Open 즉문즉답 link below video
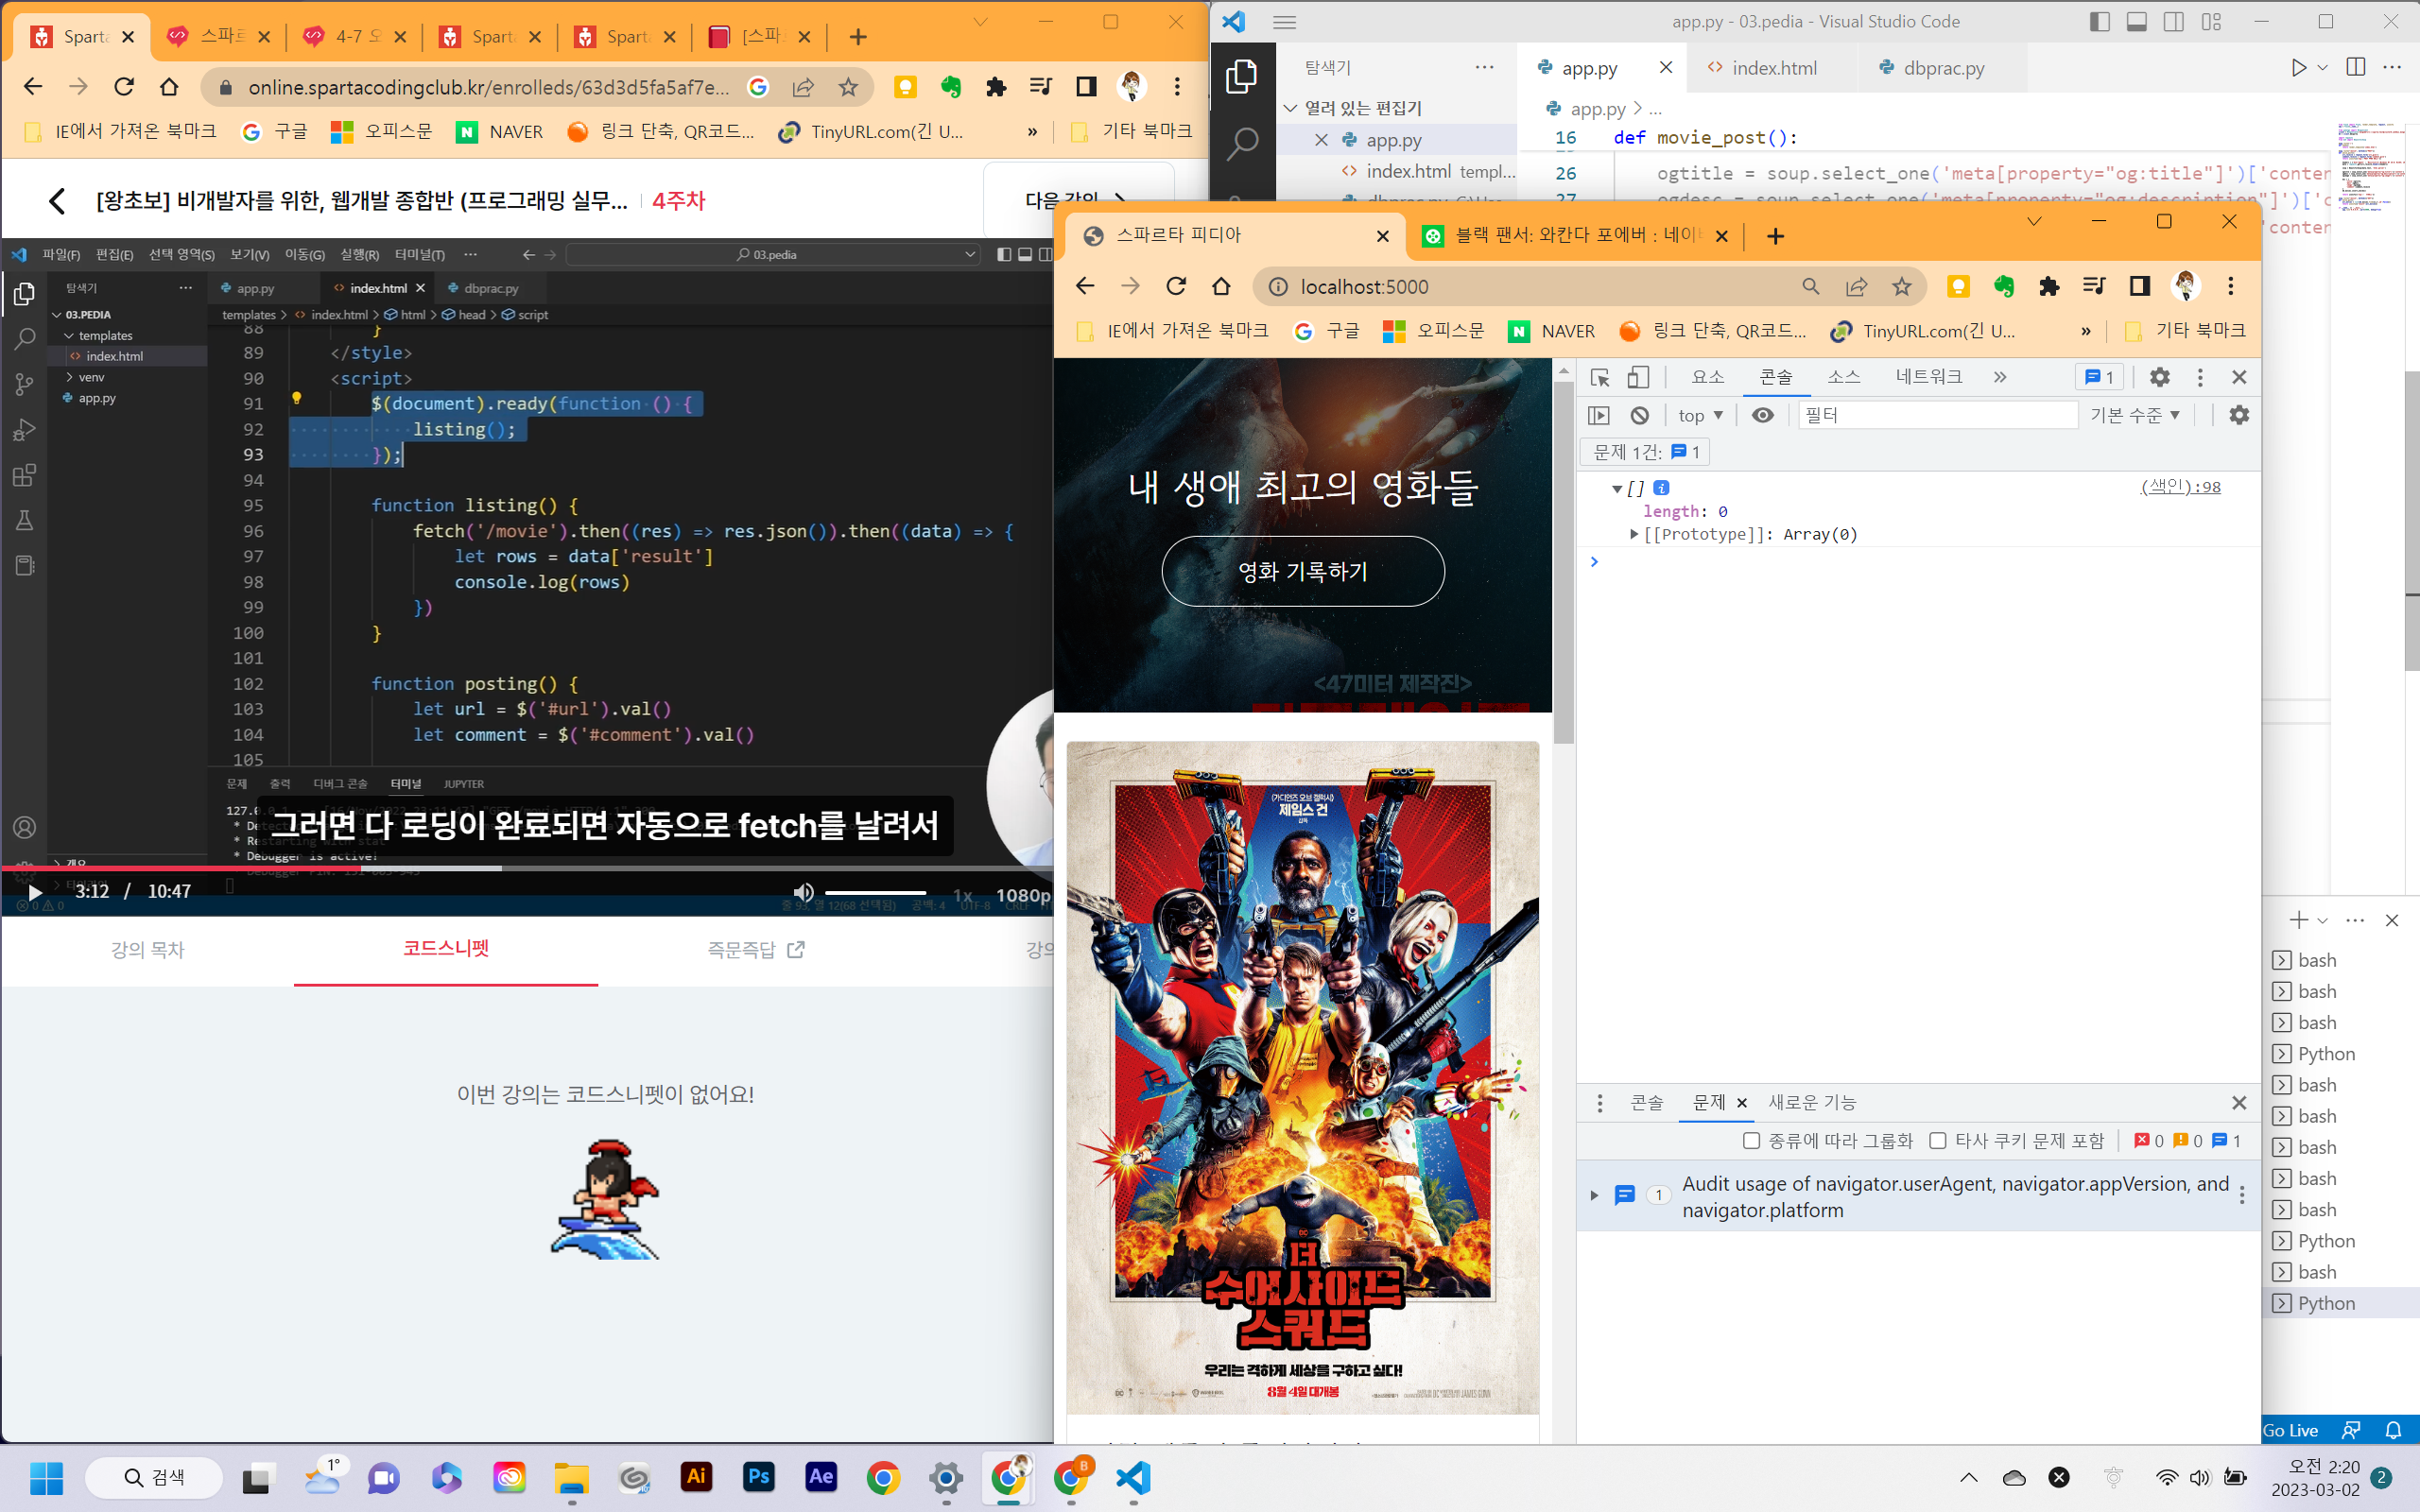This screenshot has width=2420, height=1512. pyautogui.click(x=755, y=949)
